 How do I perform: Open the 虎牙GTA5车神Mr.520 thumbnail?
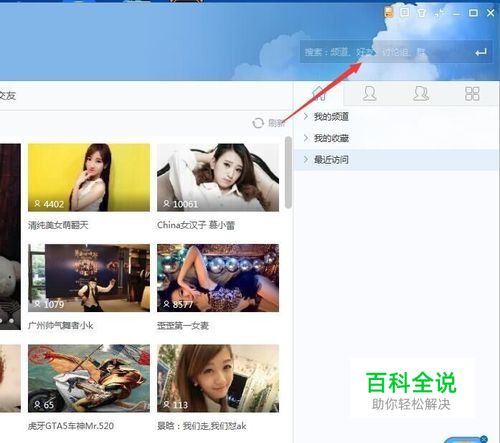point(89,378)
